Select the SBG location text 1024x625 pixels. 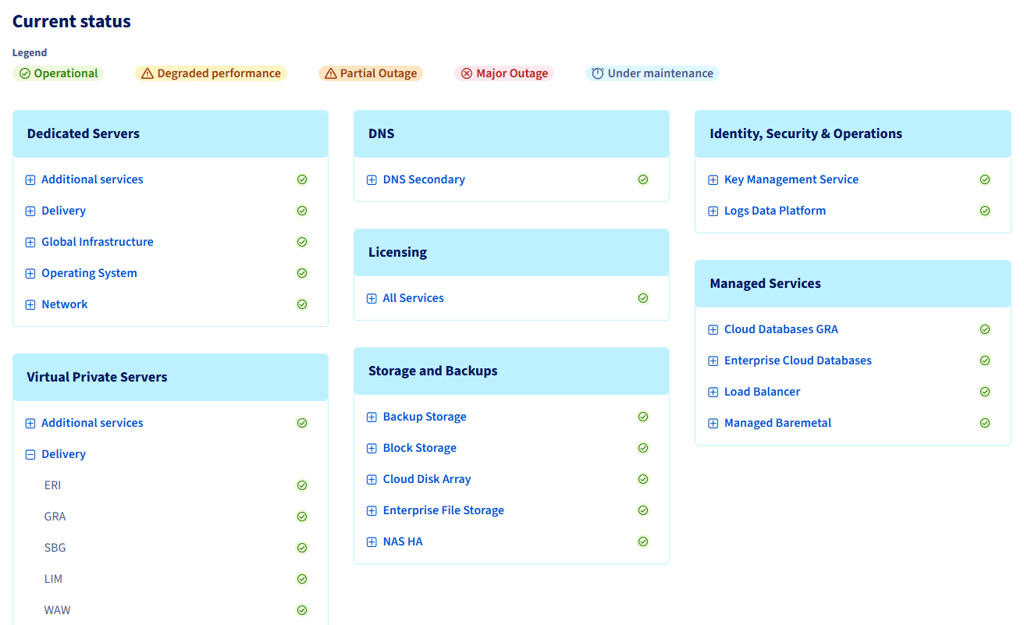(55, 548)
